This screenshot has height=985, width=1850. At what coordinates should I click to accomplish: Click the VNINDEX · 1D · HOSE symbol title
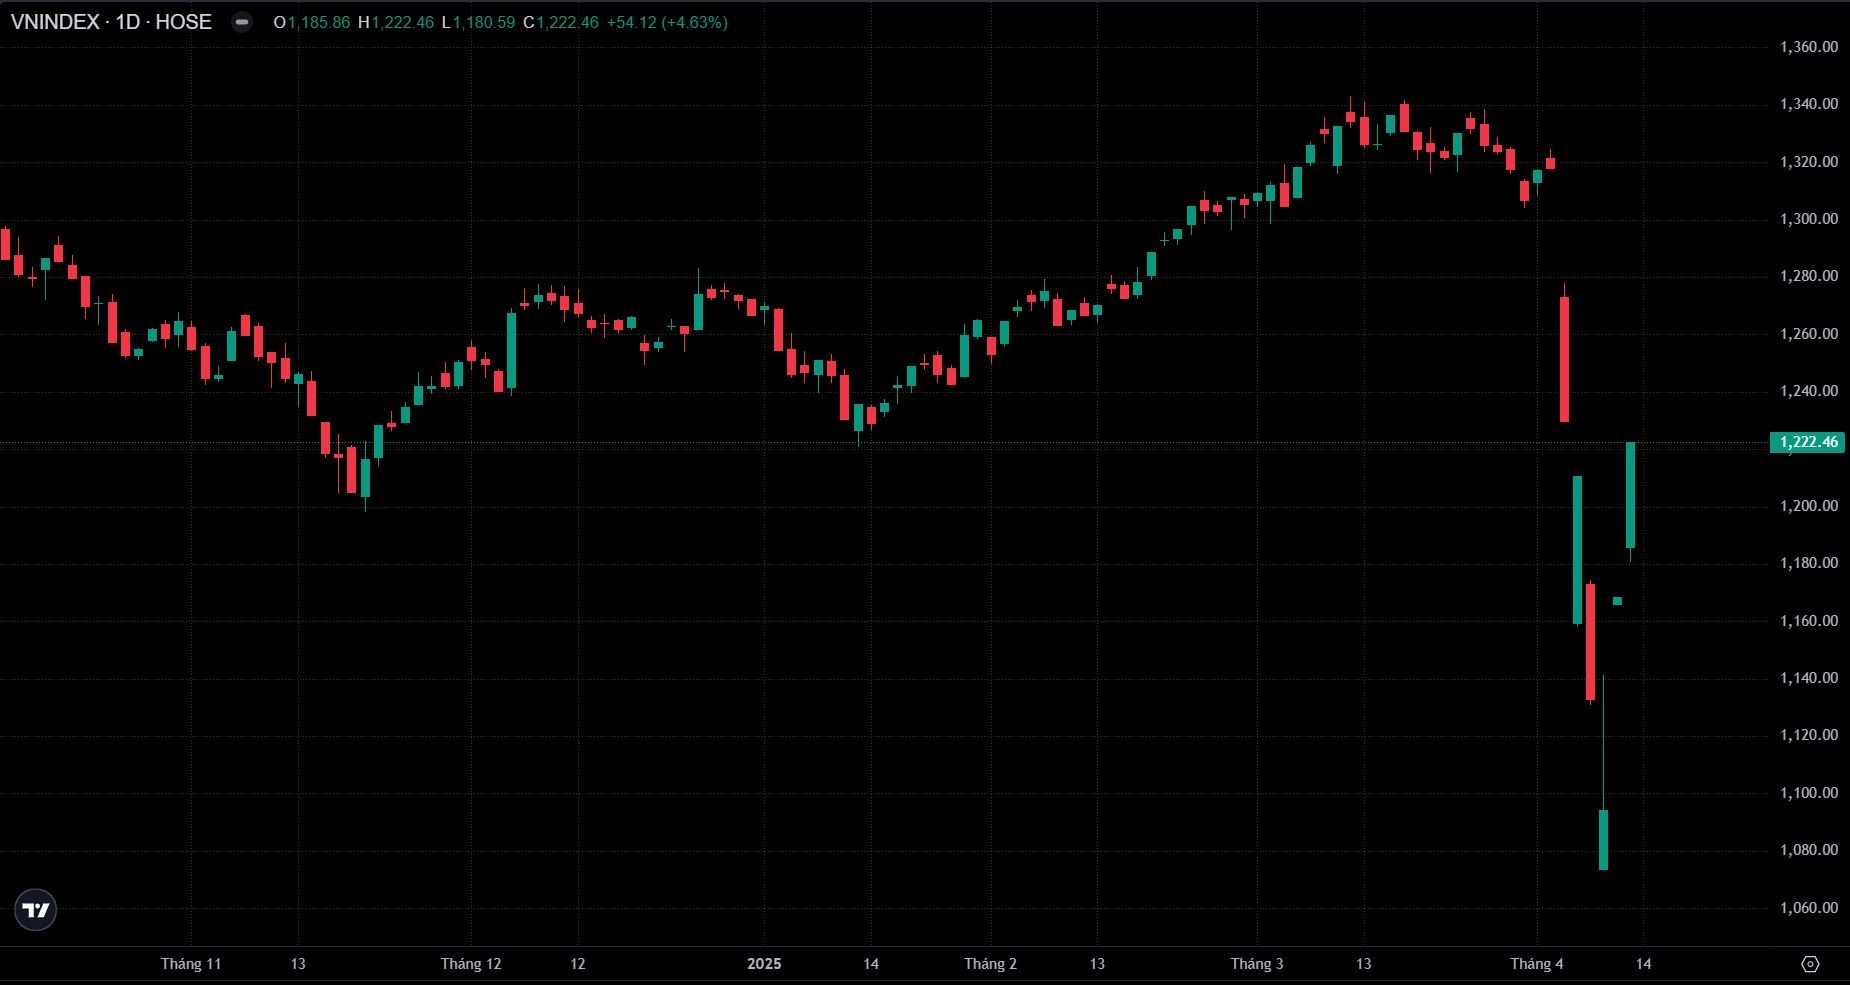pos(111,22)
